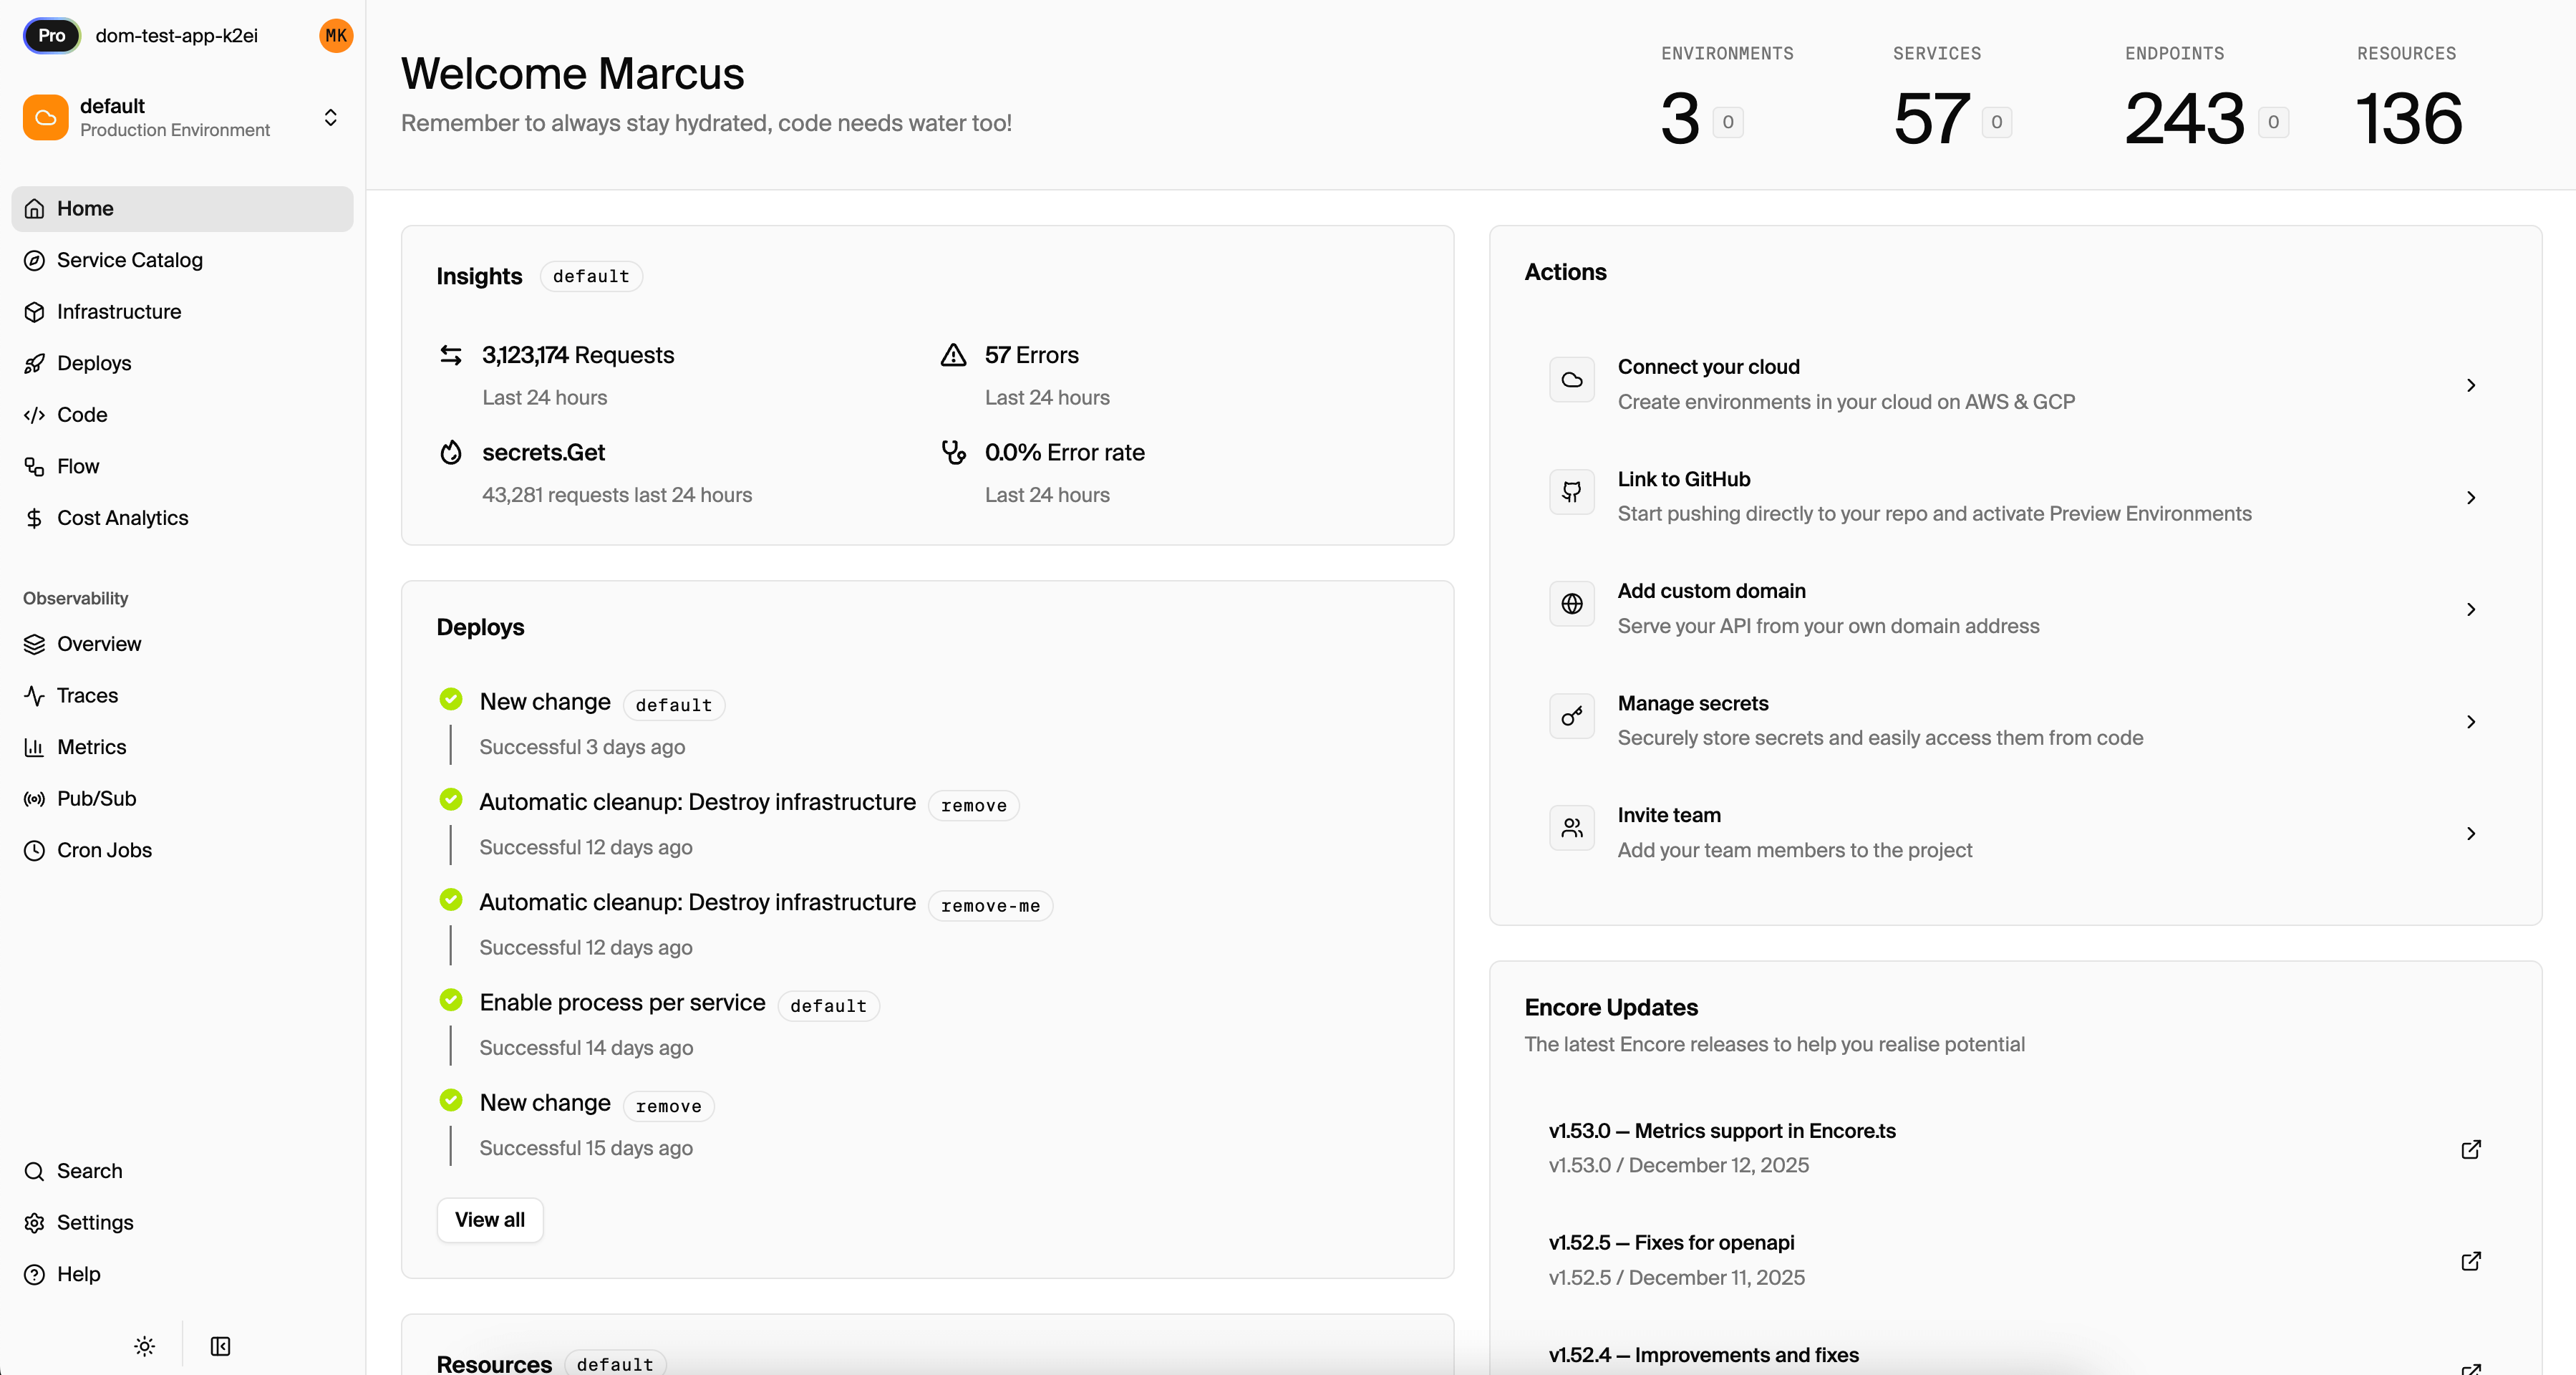Open the v1.53.0 release notes external link
This screenshot has height=1375, width=2576.
[x=2471, y=1150]
